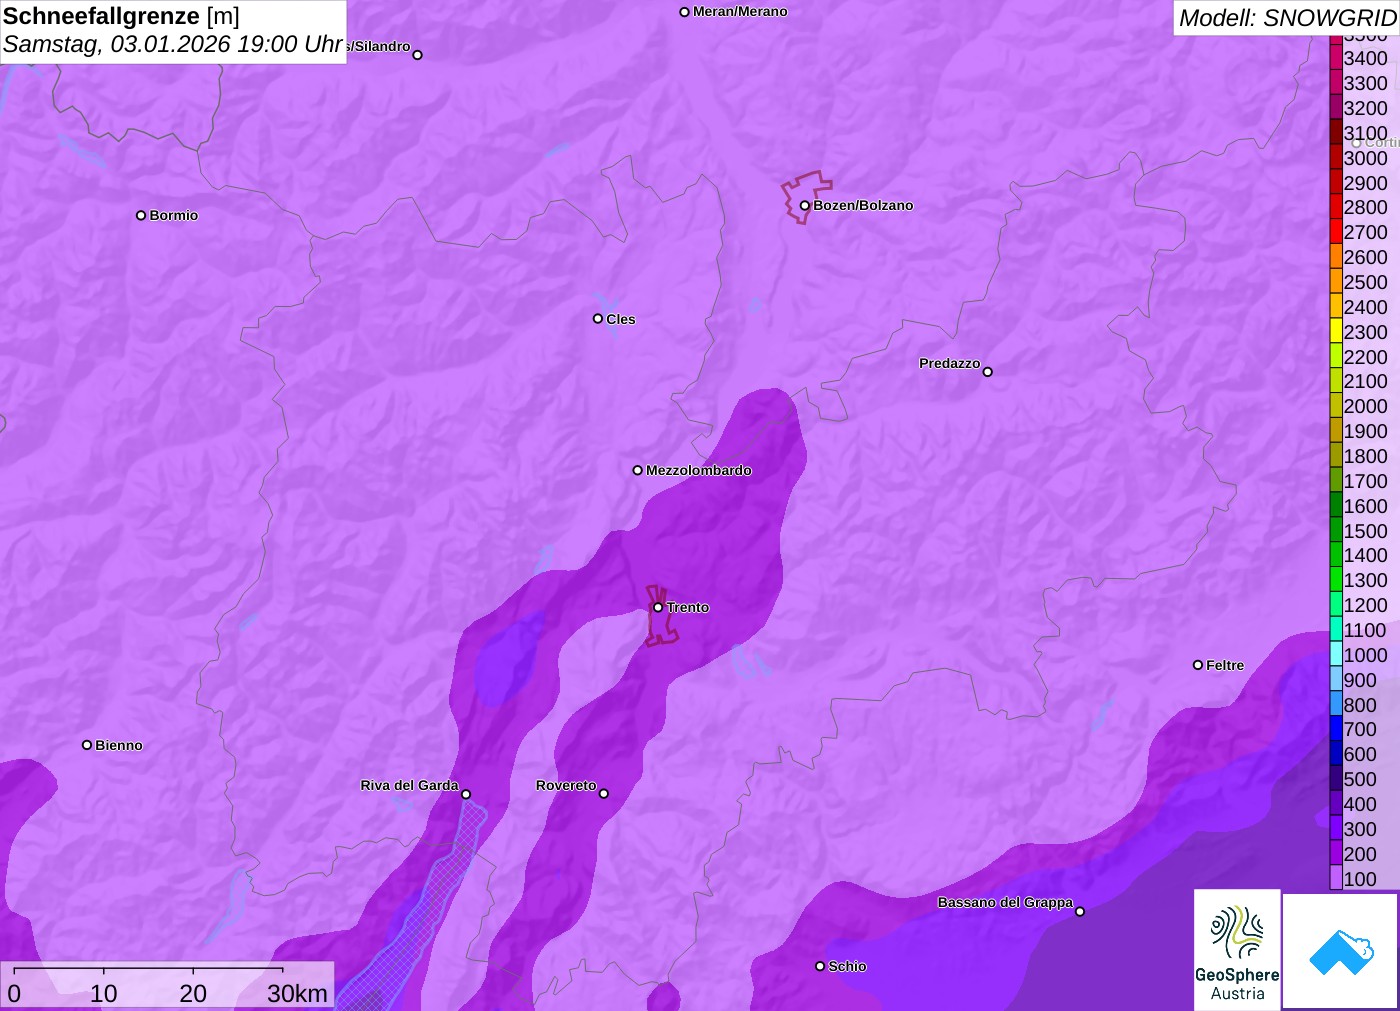Image resolution: width=1400 pixels, height=1011 pixels.
Task: Choose the Mezzolombardo map marker
Action: [x=637, y=470]
